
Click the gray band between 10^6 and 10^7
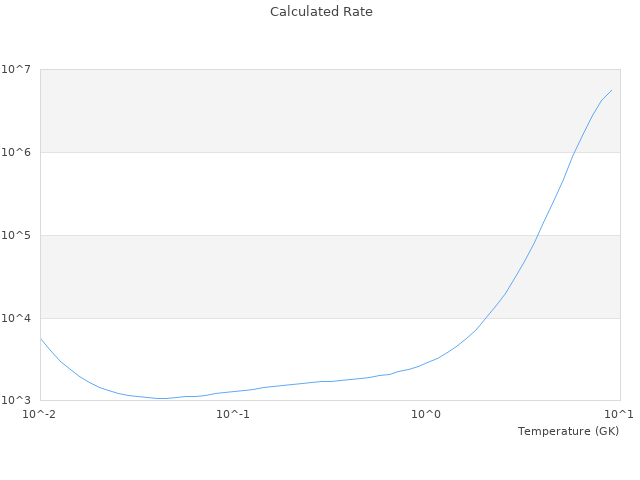tap(300, 110)
